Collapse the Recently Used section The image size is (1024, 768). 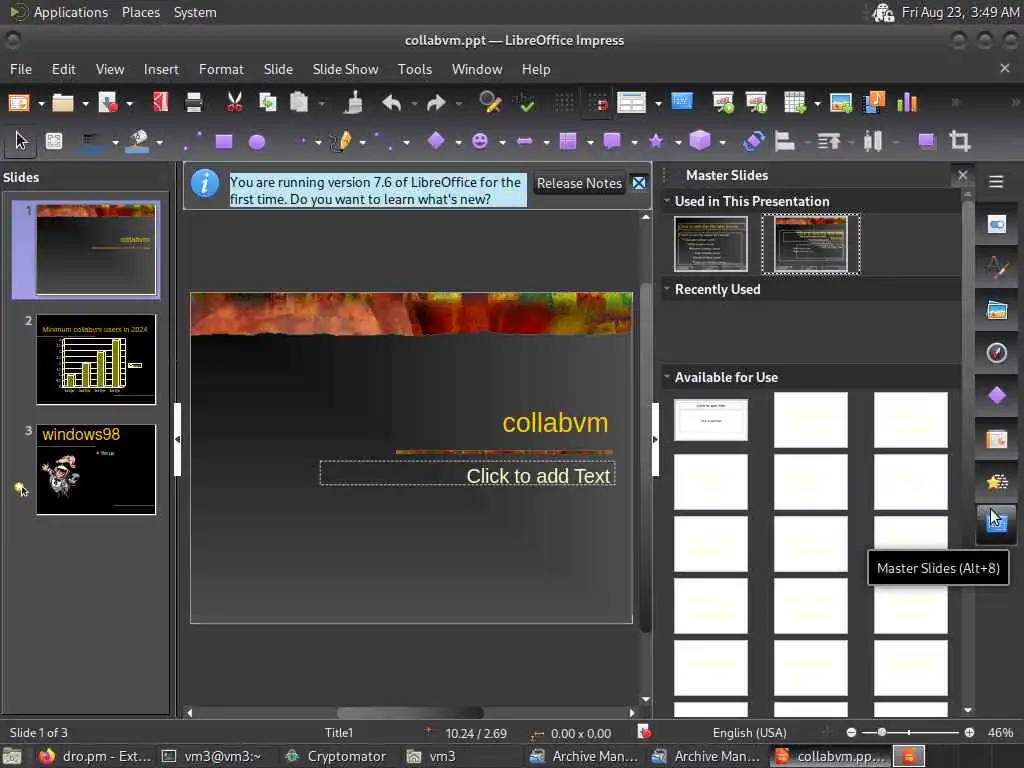(667, 288)
